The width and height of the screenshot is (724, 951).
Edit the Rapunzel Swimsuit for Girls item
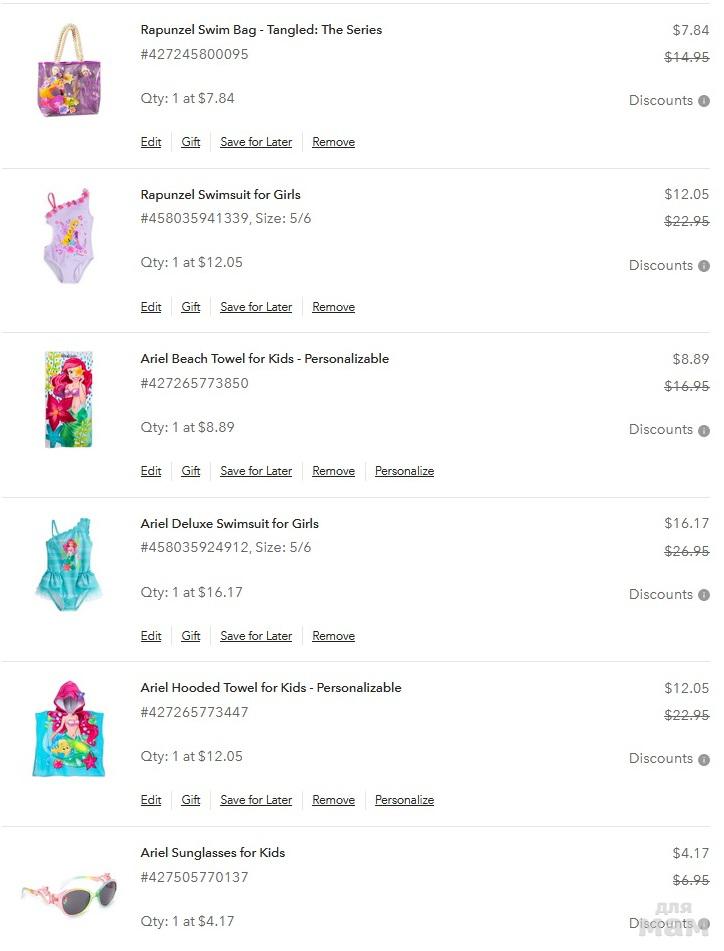(x=151, y=308)
